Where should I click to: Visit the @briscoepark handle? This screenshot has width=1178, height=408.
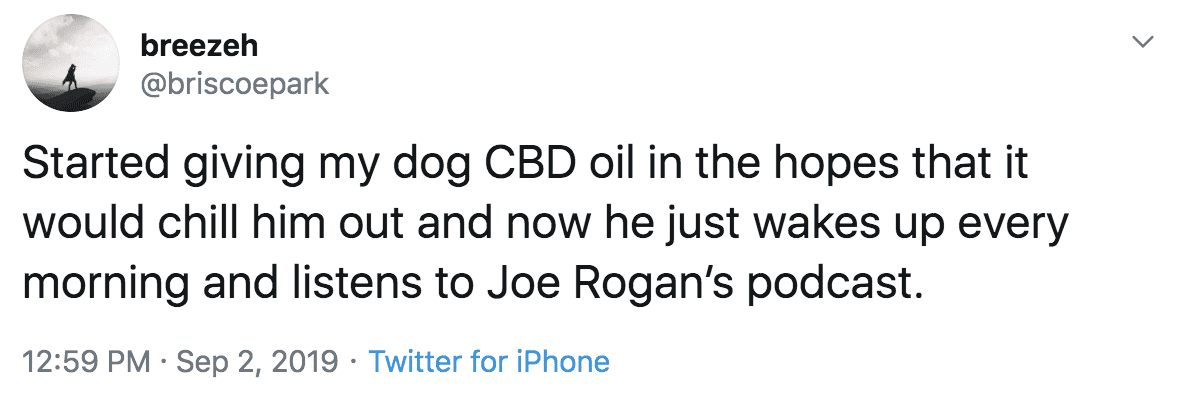click(x=234, y=83)
